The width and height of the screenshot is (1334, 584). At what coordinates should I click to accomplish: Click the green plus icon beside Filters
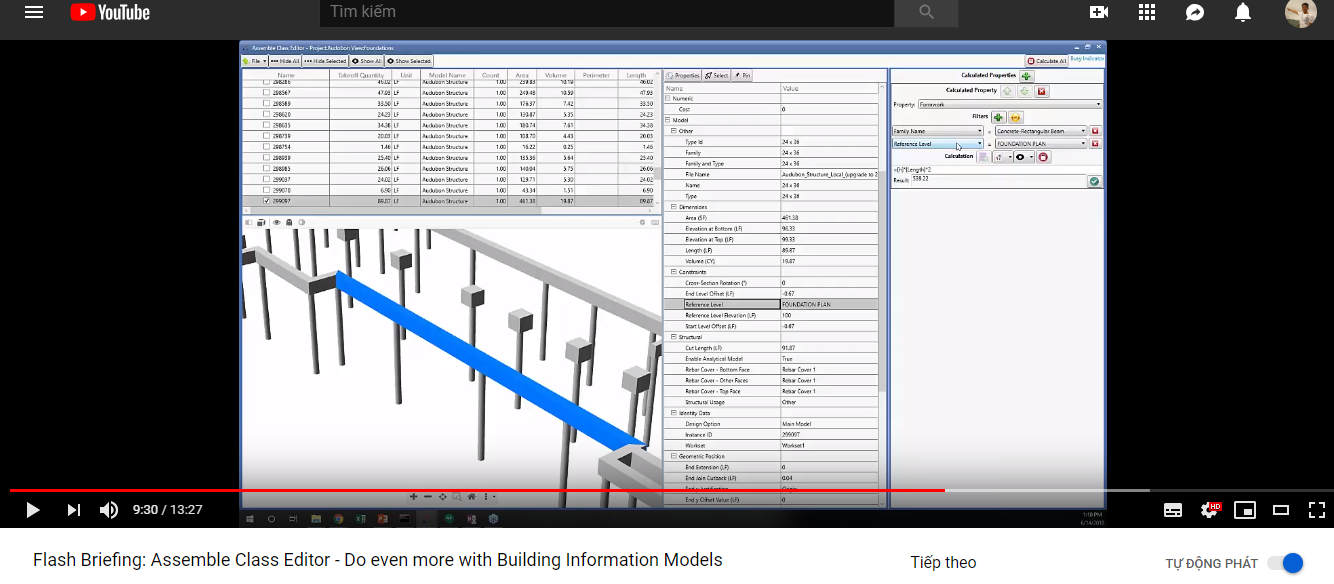998,117
